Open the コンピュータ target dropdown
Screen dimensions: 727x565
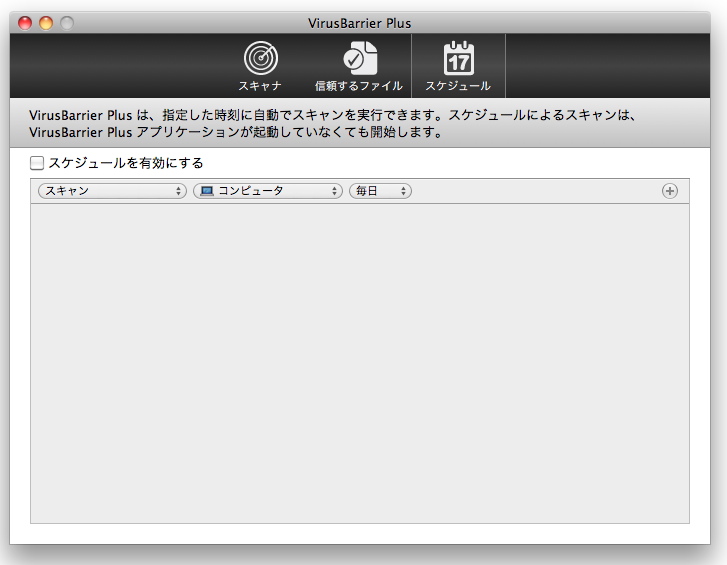pyautogui.click(x=268, y=191)
